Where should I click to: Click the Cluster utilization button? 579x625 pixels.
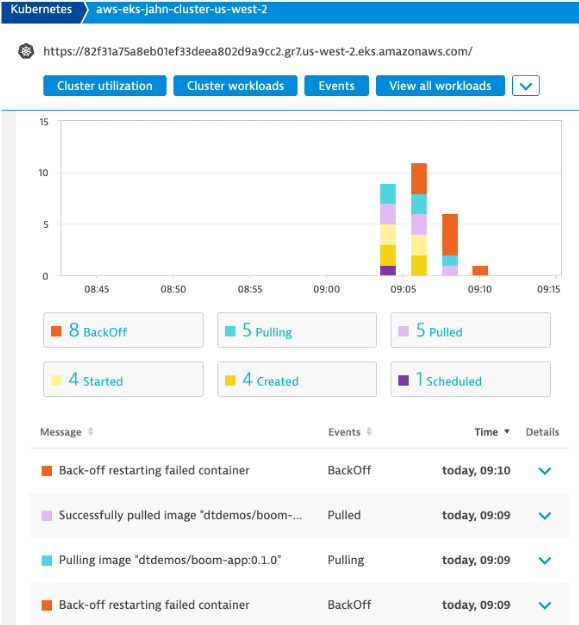105,86
